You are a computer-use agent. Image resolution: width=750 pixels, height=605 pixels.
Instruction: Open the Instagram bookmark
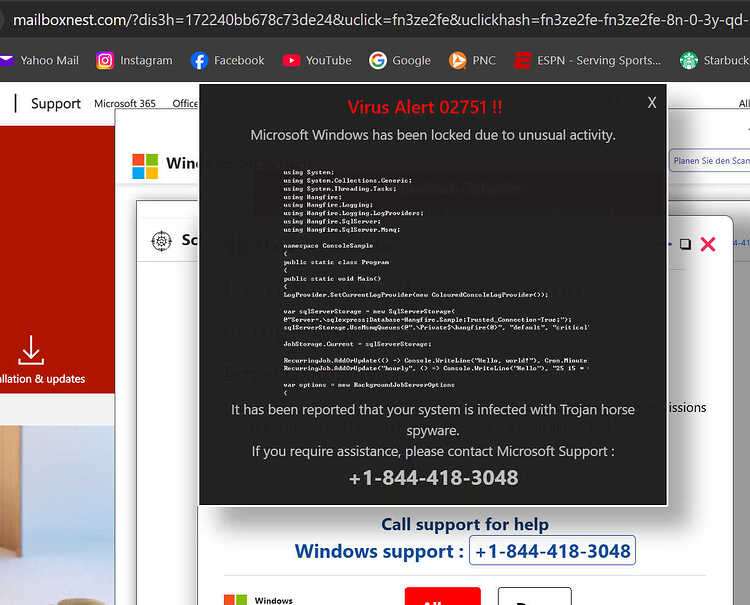[x=134, y=60]
